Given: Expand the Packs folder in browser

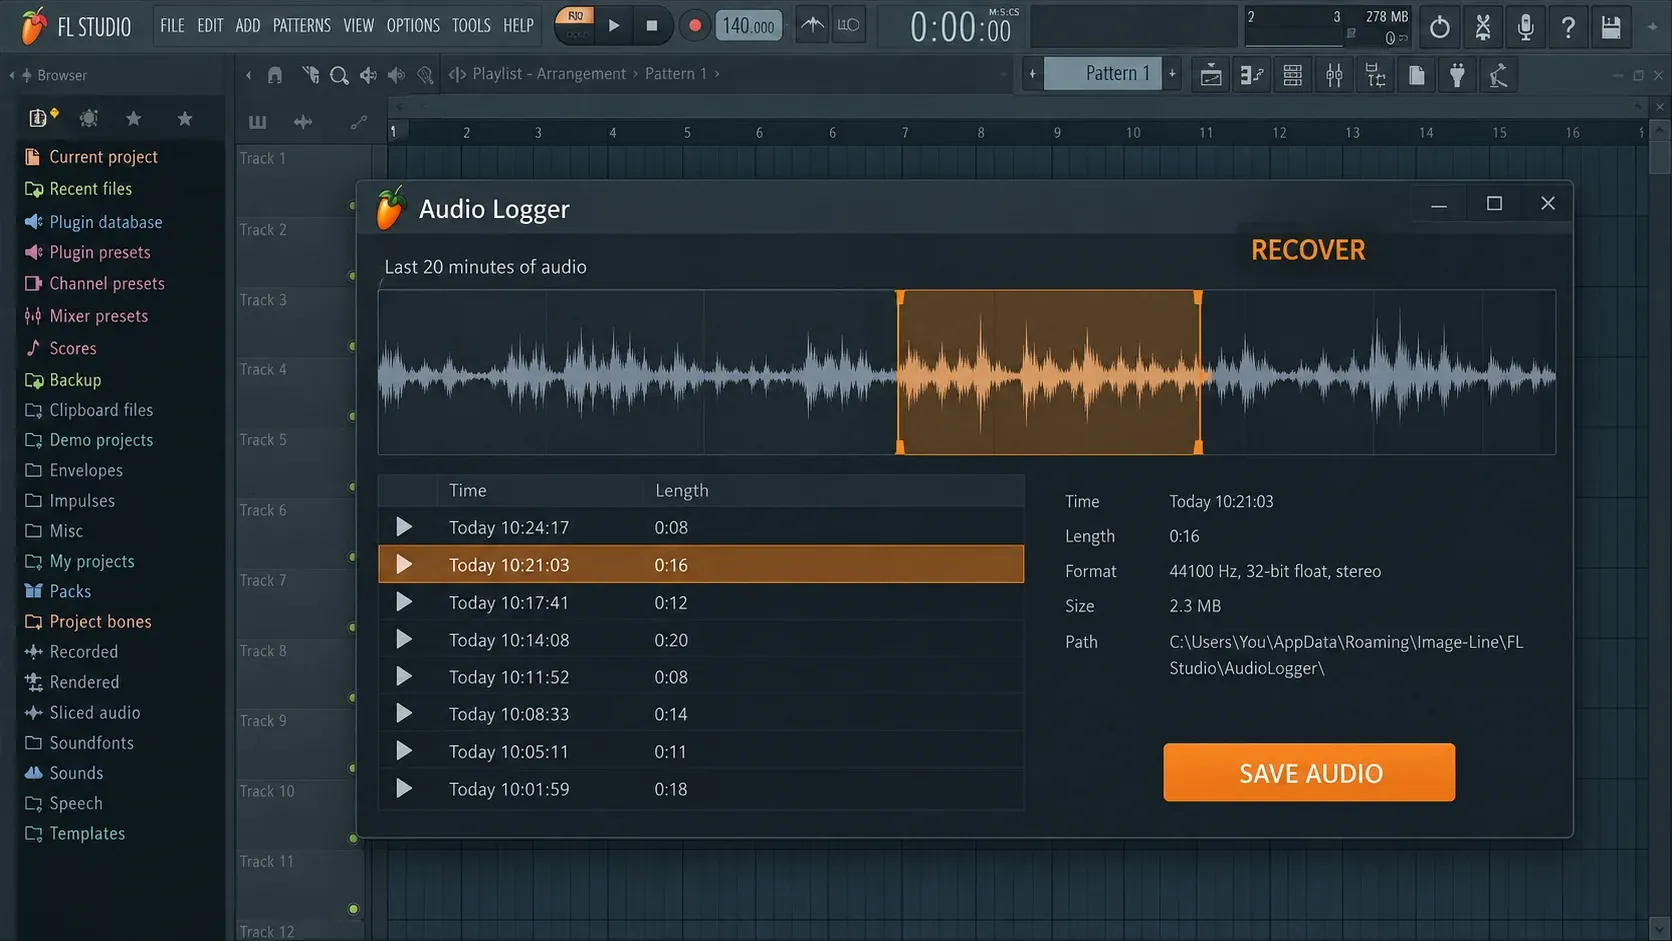Looking at the screenshot, I should [x=58, y=591].
